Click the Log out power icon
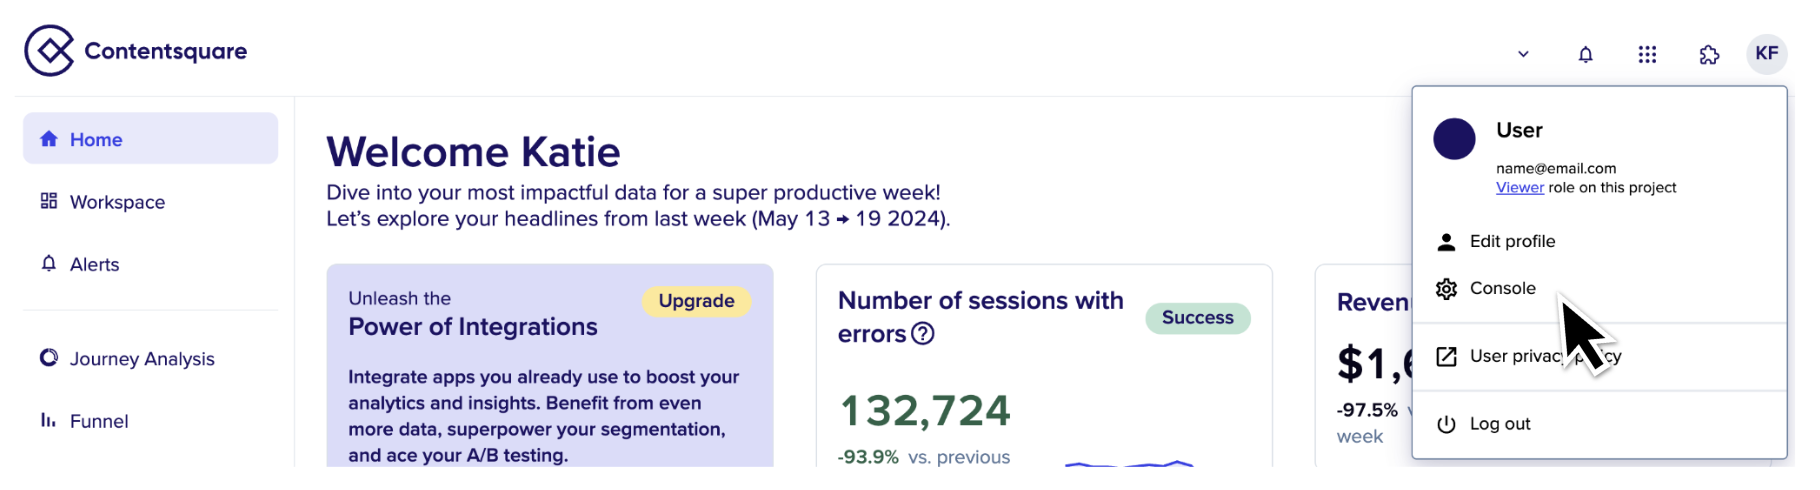 pos(1446,424)
